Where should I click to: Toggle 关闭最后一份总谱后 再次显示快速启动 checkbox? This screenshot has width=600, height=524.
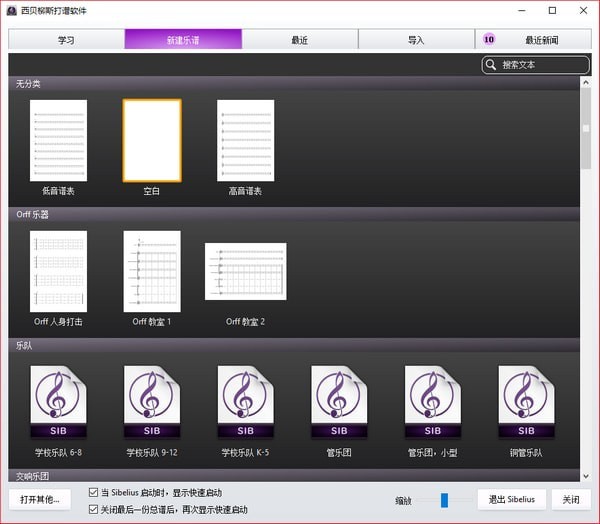[93, 509]
